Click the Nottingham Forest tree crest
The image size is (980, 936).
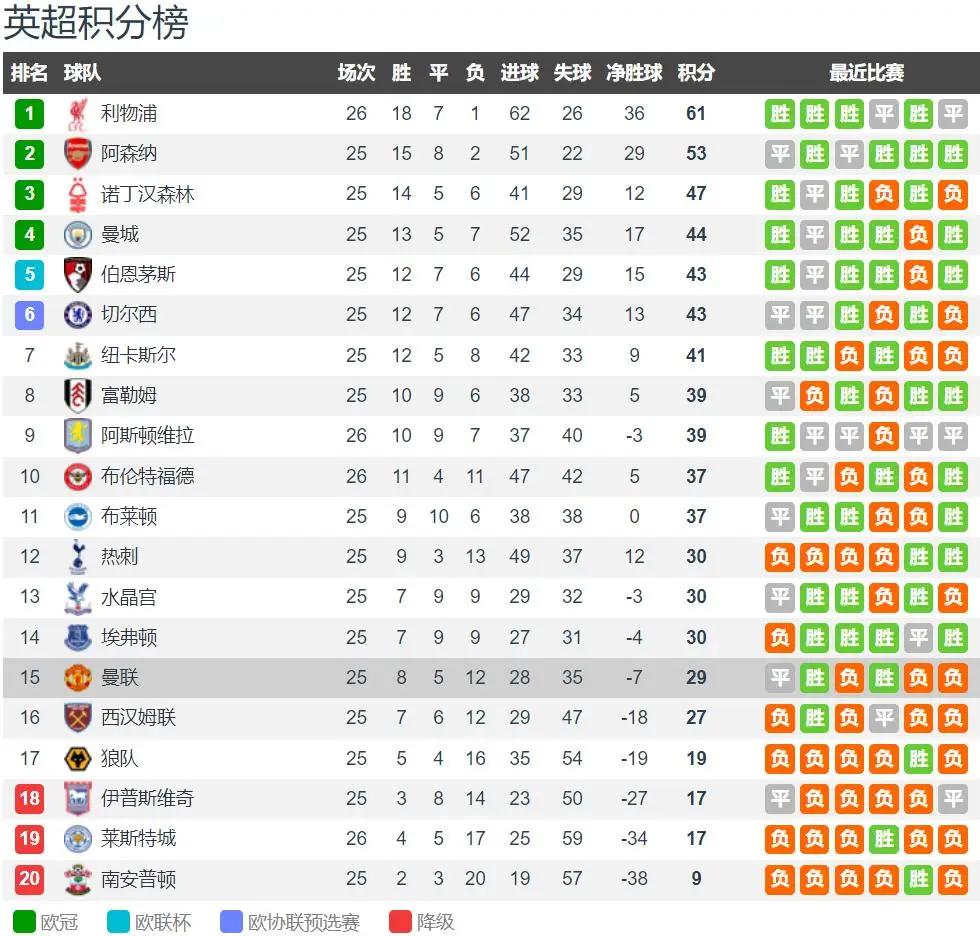tap(78, 194)
